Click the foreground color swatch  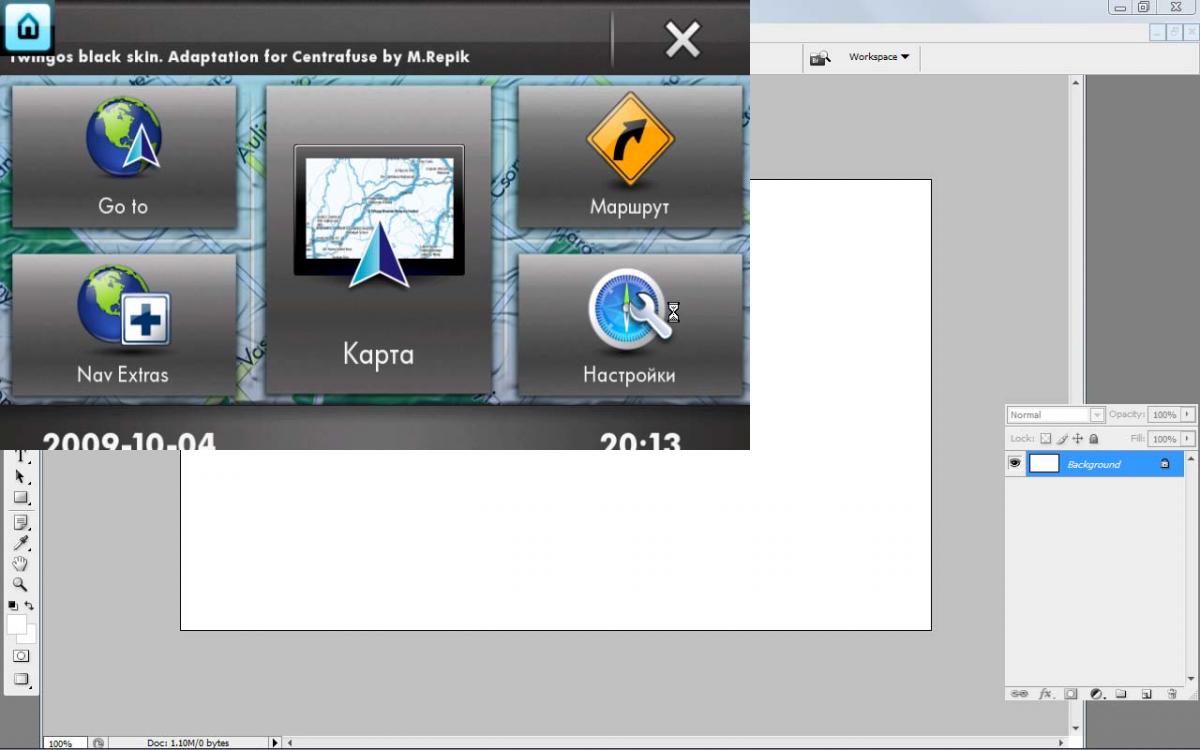(x=17, y=625)
